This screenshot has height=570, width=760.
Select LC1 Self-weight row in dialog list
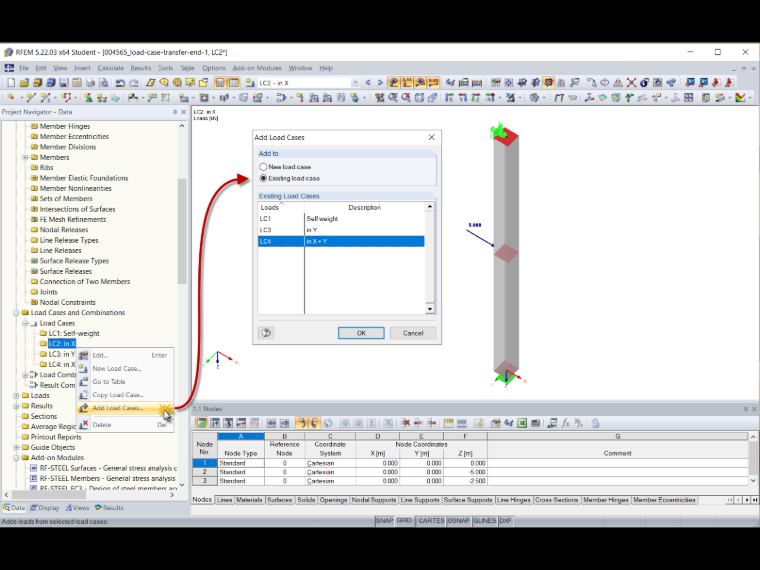pos(341,219)
